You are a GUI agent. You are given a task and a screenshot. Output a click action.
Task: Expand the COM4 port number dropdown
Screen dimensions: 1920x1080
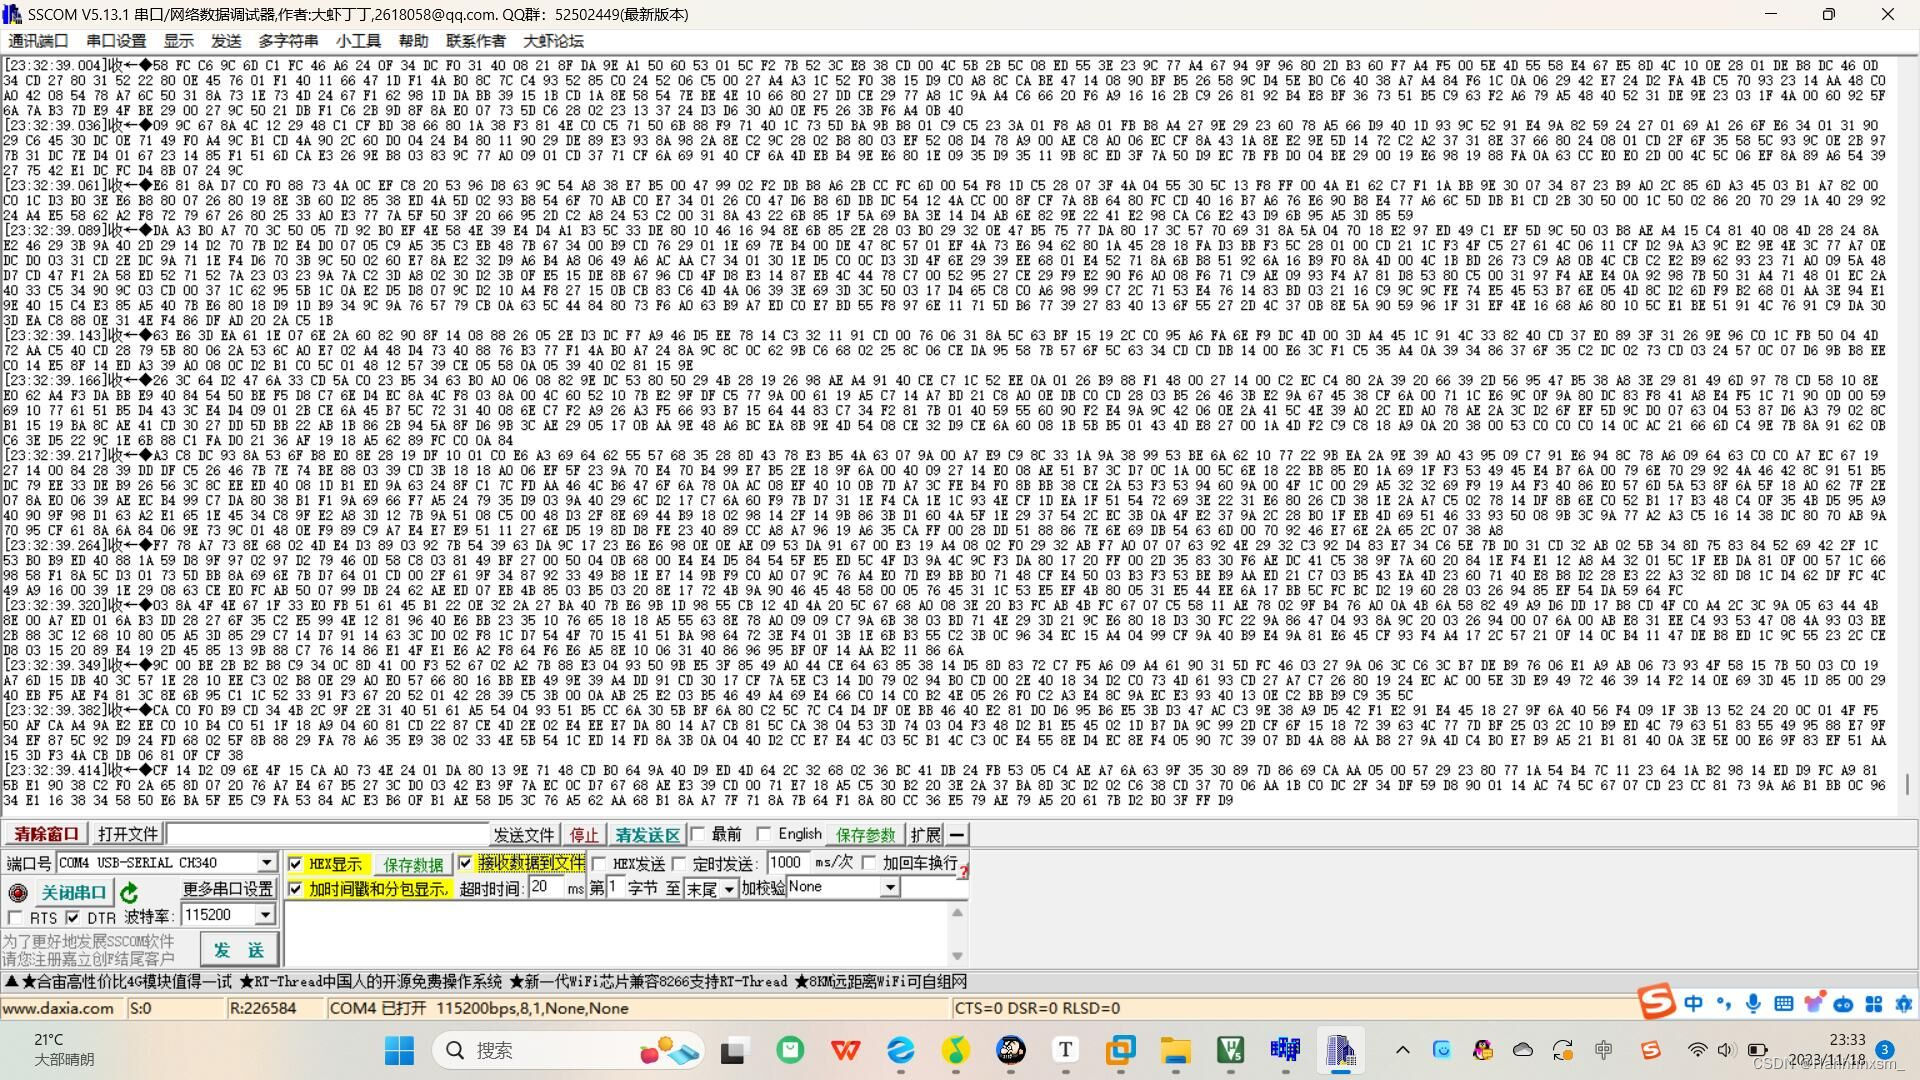pyautogui.click(x=266, y=863)
